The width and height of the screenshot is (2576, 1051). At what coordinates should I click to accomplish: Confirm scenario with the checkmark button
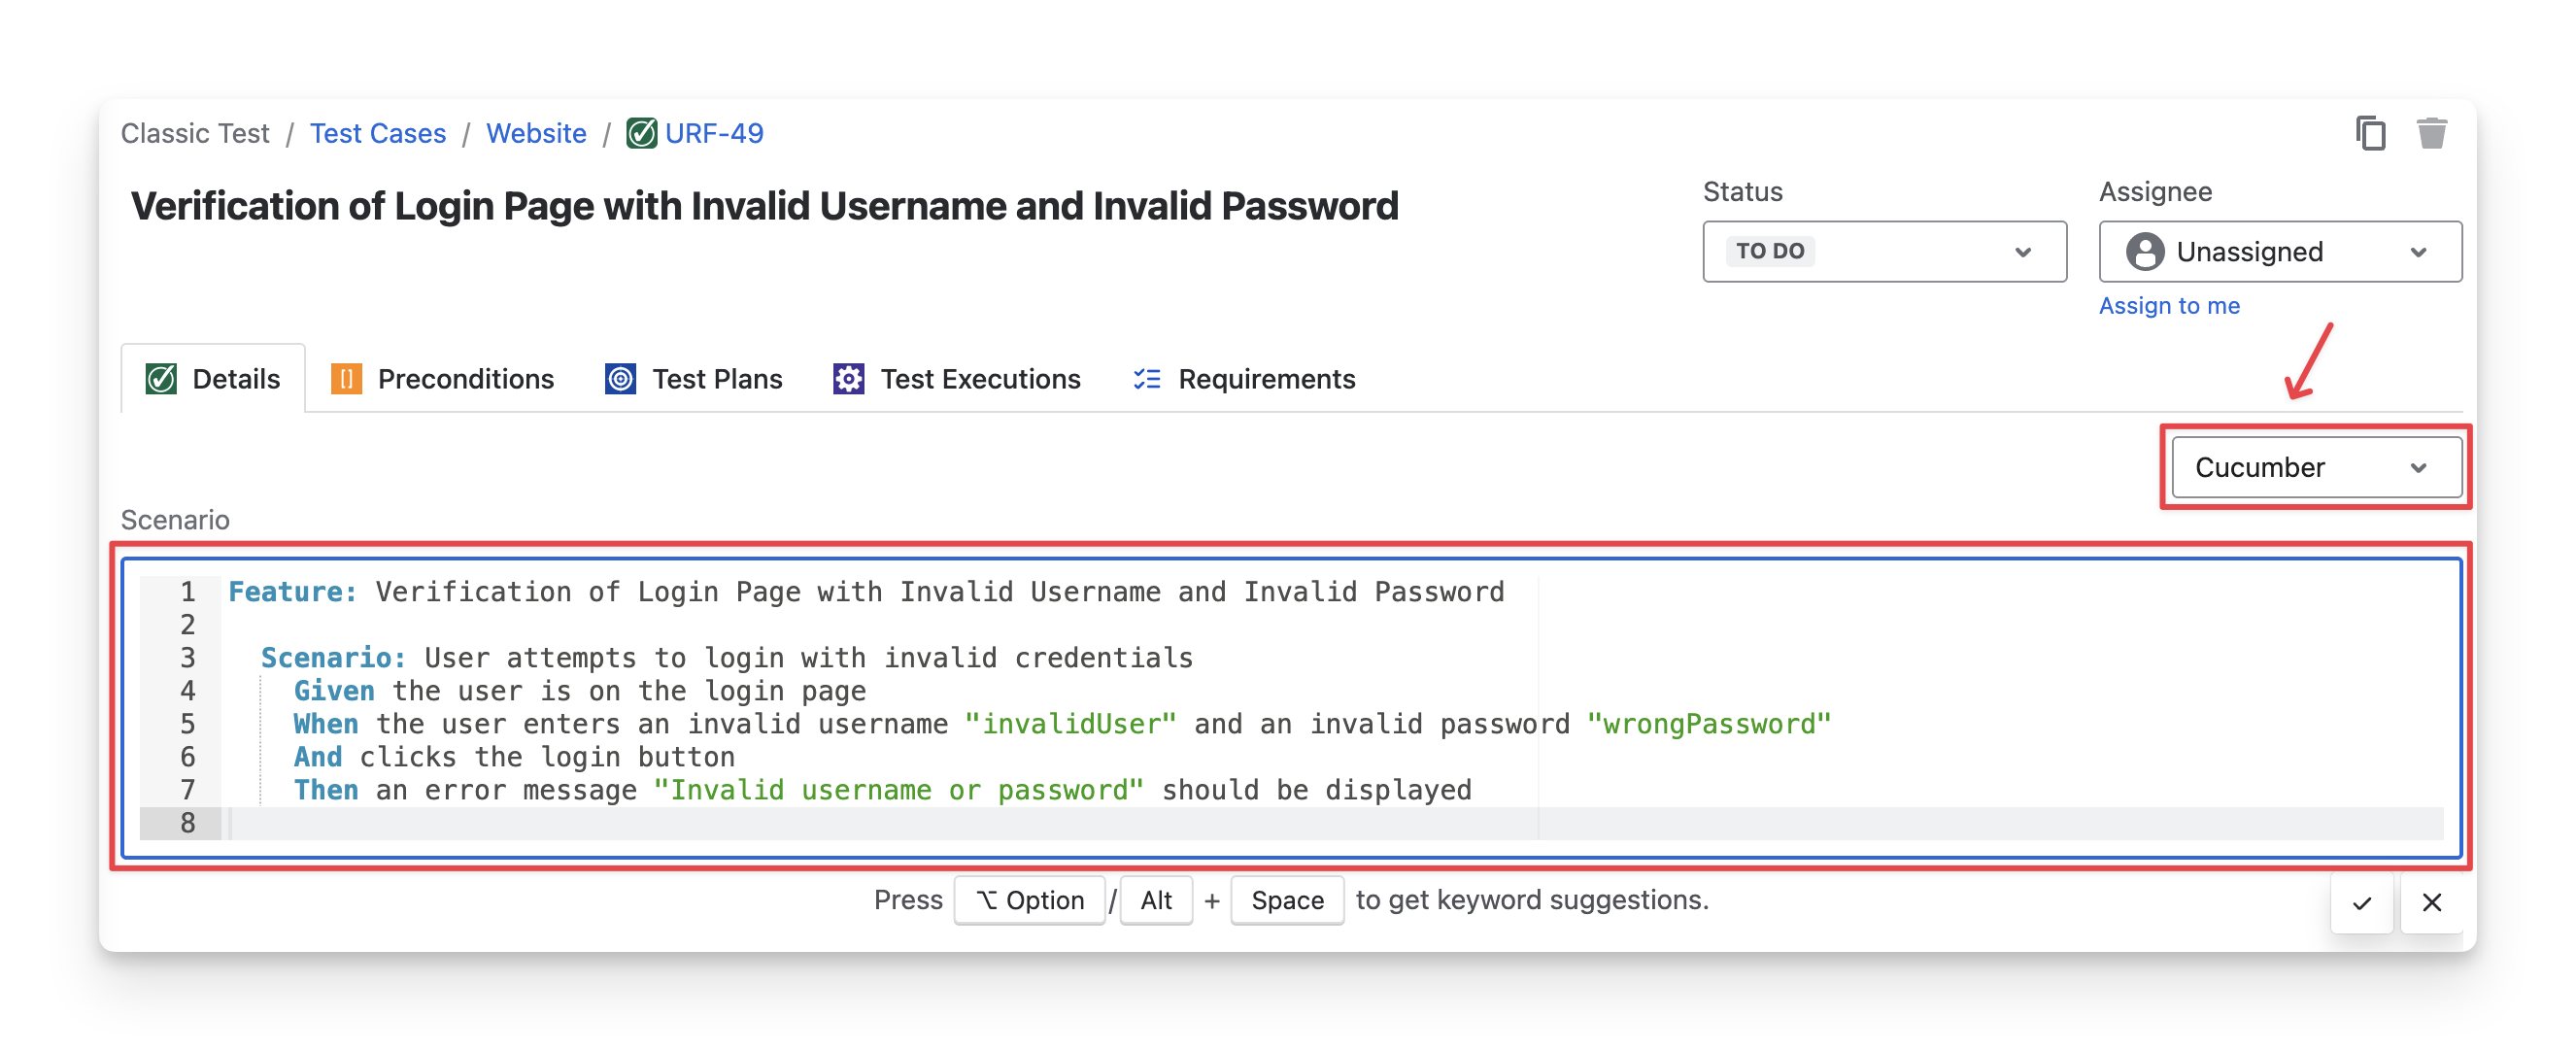pyautogui.click(x=2361, y=903)
